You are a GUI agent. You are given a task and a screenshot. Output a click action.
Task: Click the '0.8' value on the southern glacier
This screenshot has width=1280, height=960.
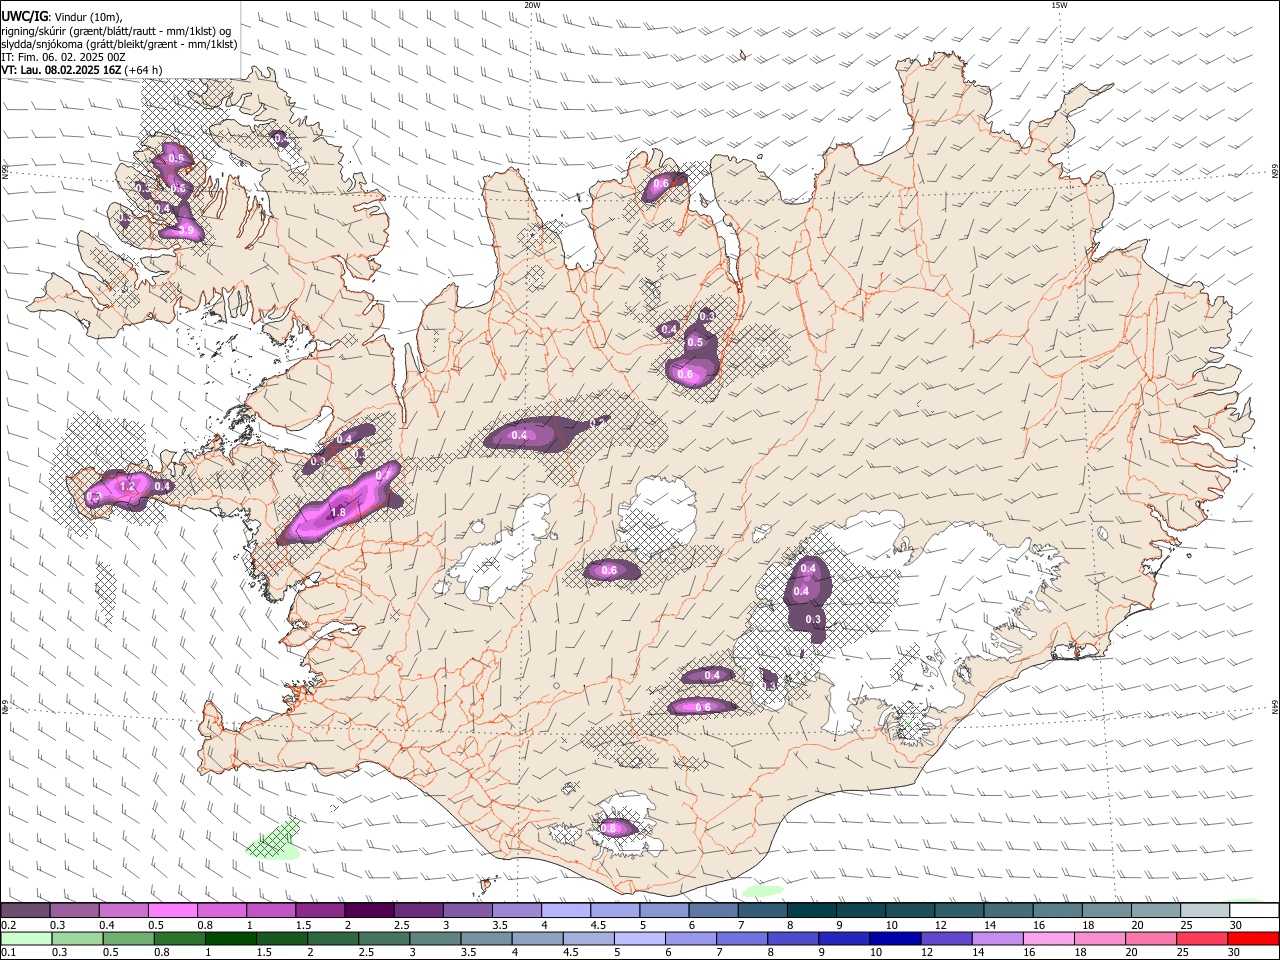[x=609, y=828]
